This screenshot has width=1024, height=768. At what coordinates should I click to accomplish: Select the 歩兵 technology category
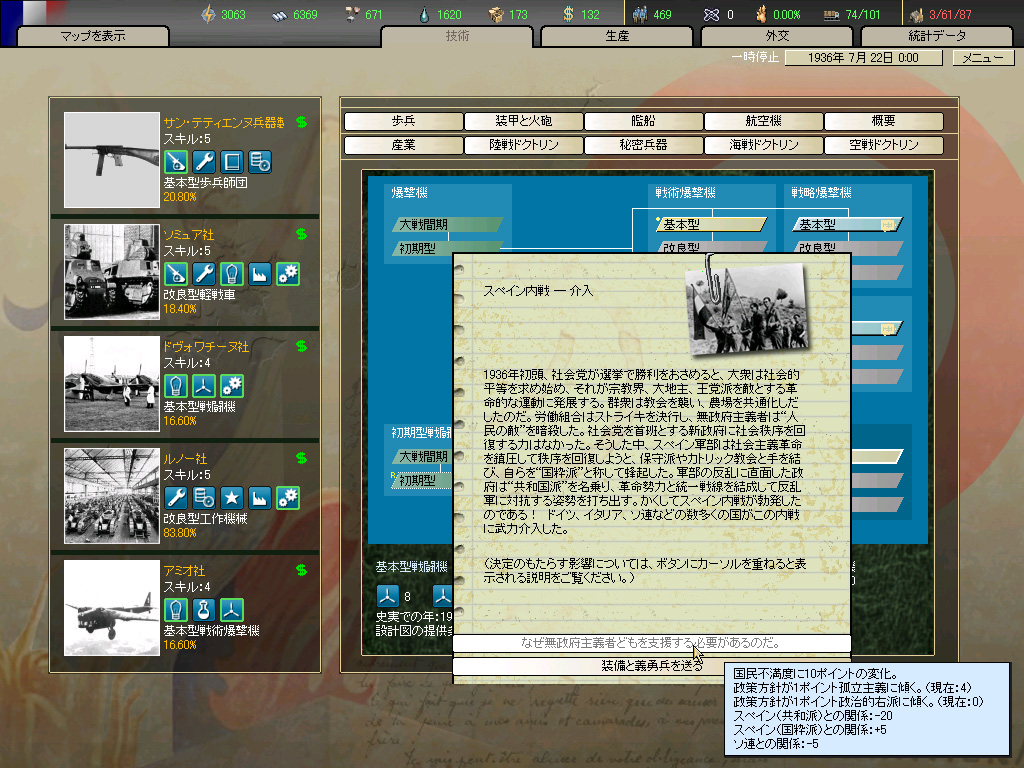[404, 121]
